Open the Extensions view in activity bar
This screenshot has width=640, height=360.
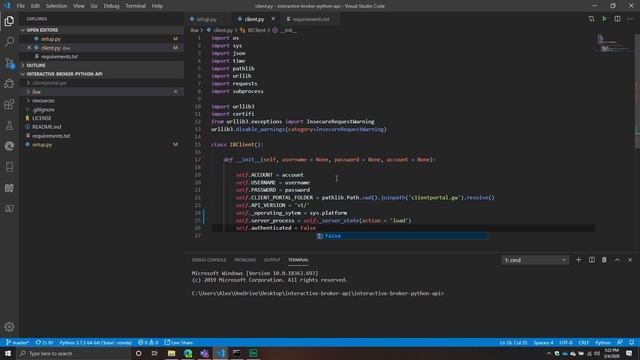click(x=9, y=104)
